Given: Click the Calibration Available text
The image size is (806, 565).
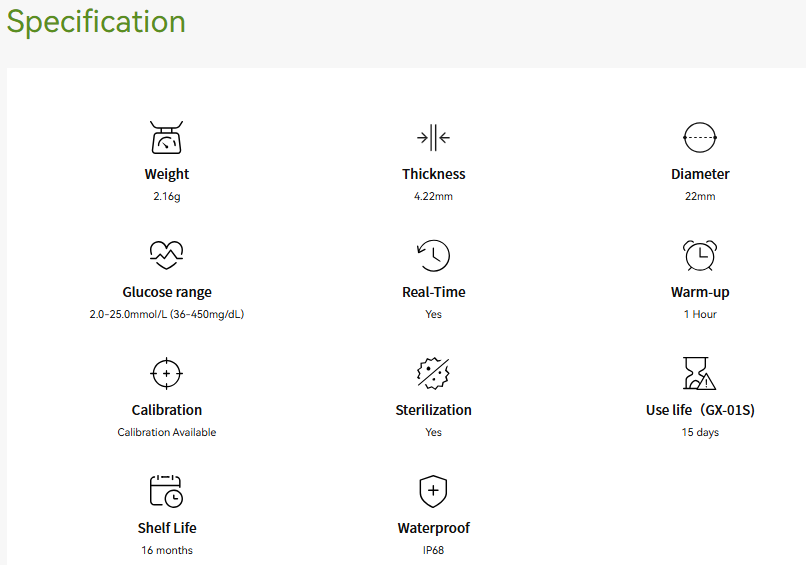Looking at the screenshot, I should [167, 432].
